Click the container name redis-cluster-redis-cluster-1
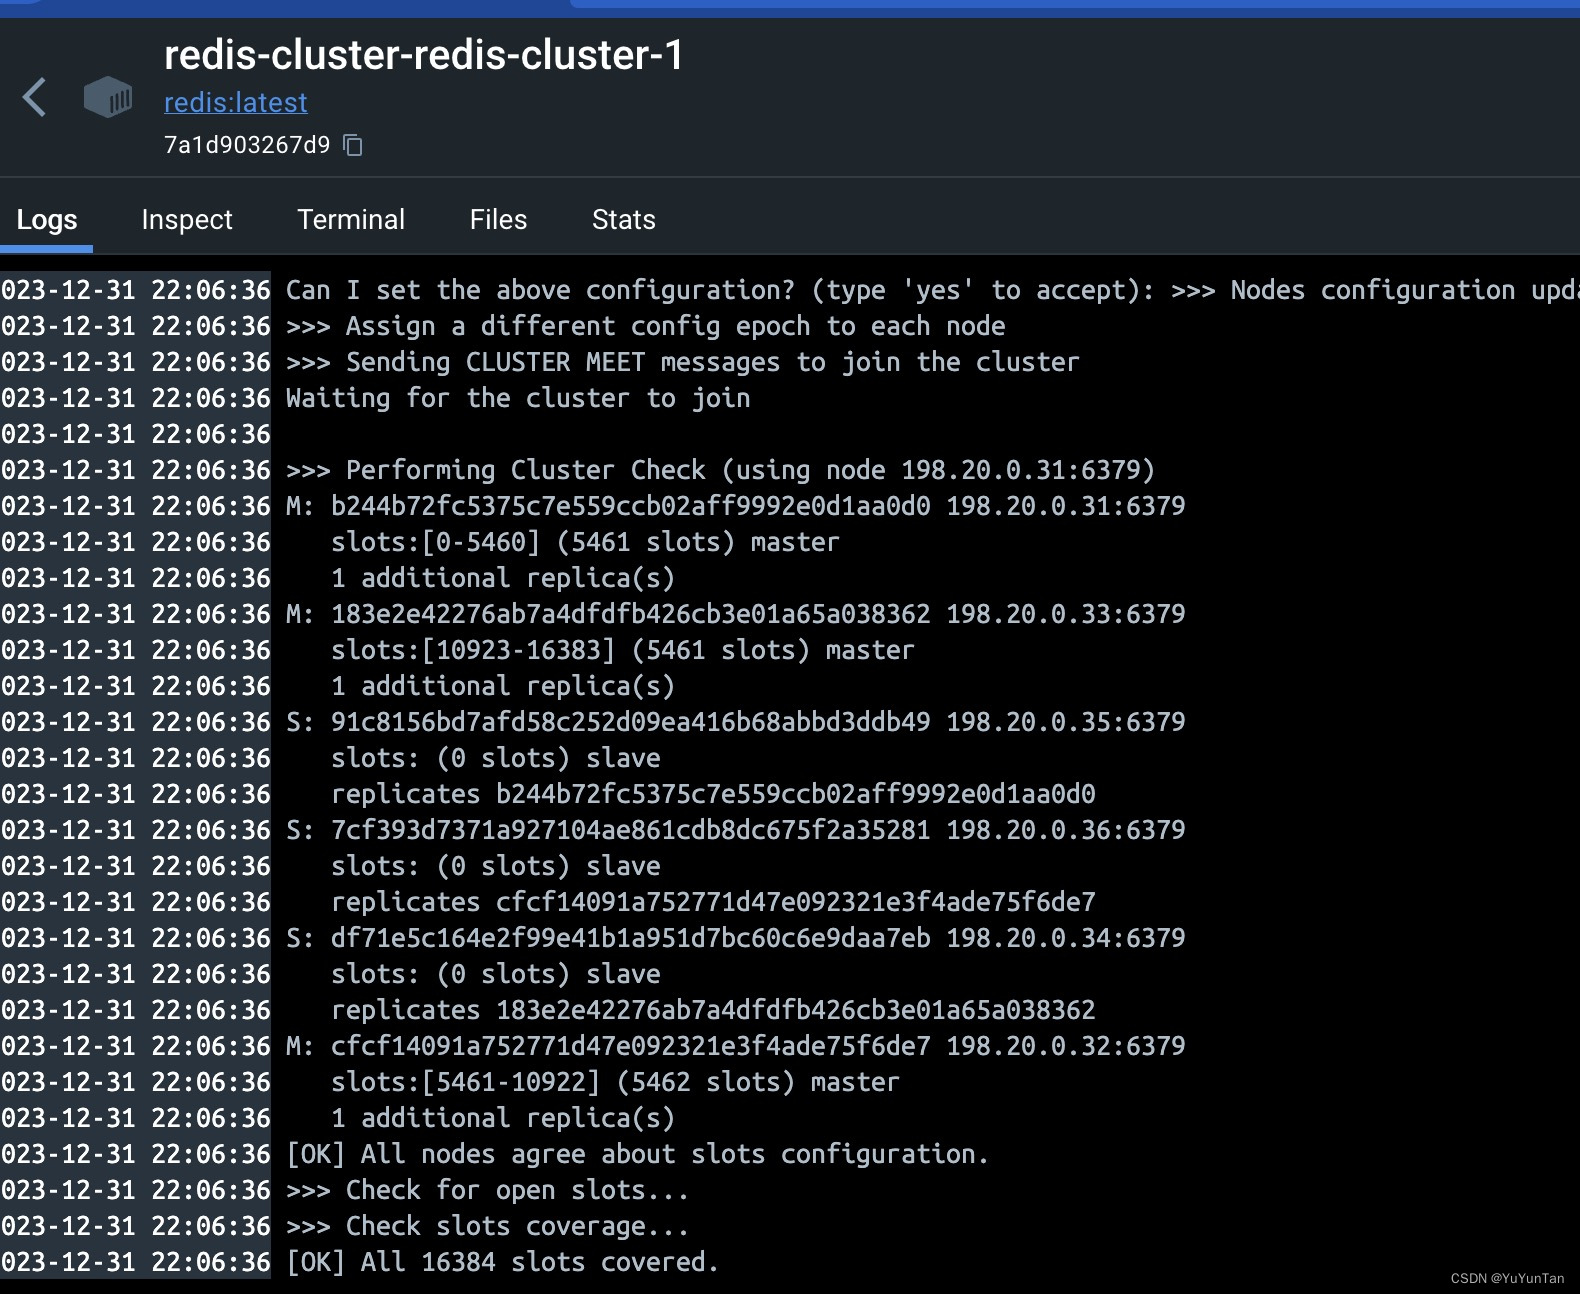 pos(424,55)
